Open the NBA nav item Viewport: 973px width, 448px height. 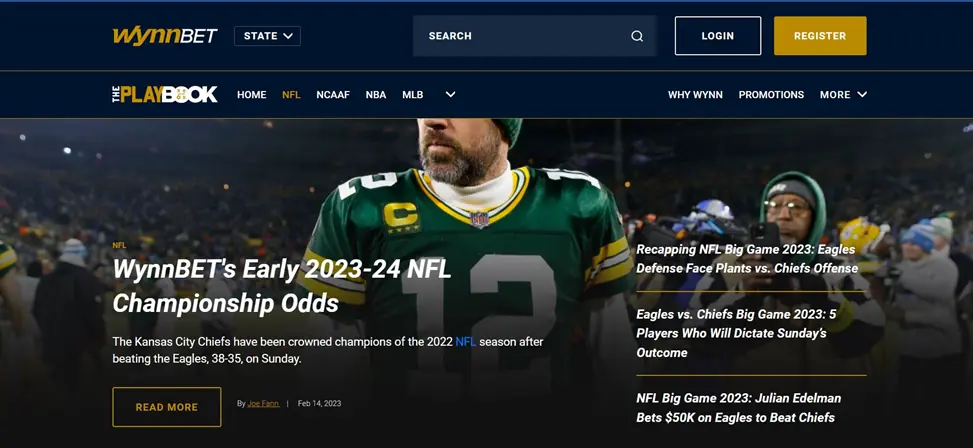coord(375,95)
